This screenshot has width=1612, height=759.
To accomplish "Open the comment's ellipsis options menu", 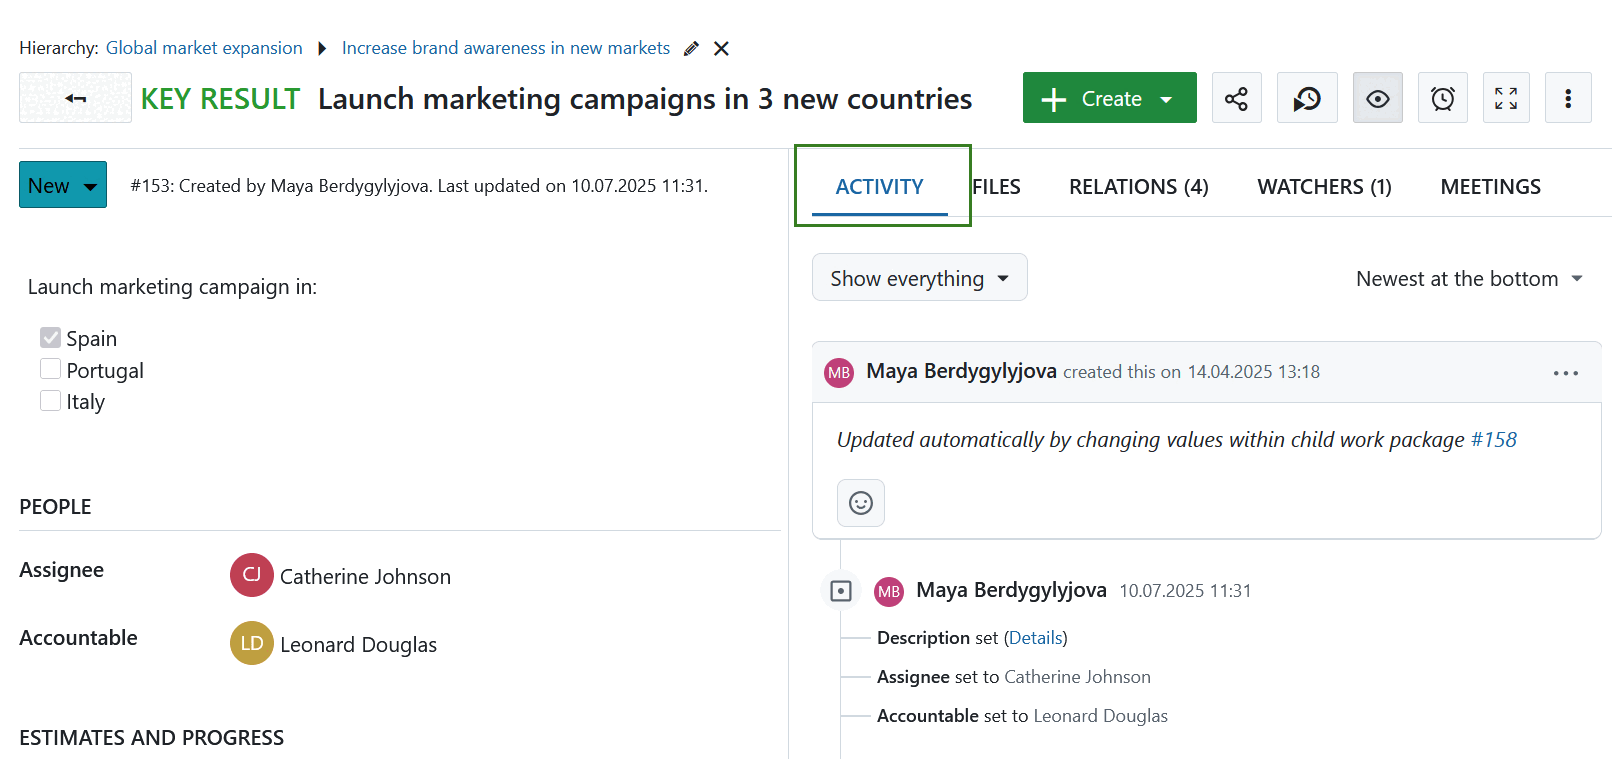I will (x=1565, y=373).
